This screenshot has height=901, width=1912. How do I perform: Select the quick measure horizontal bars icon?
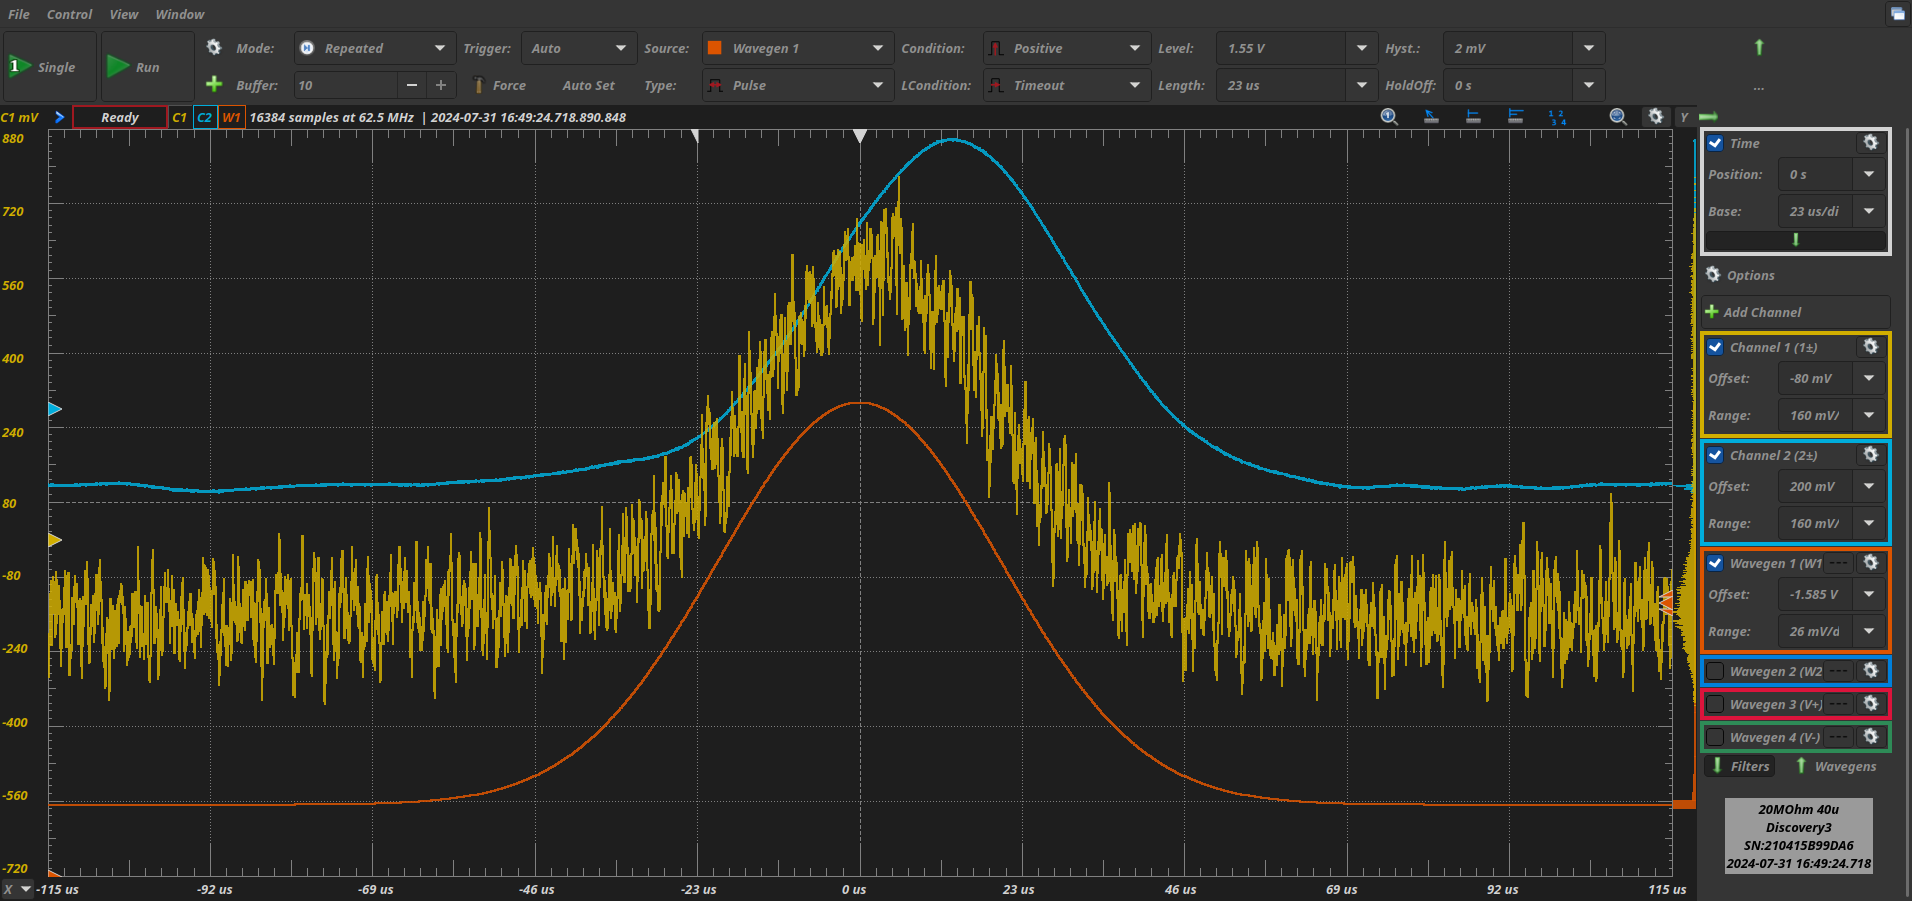pos(1515,117)
